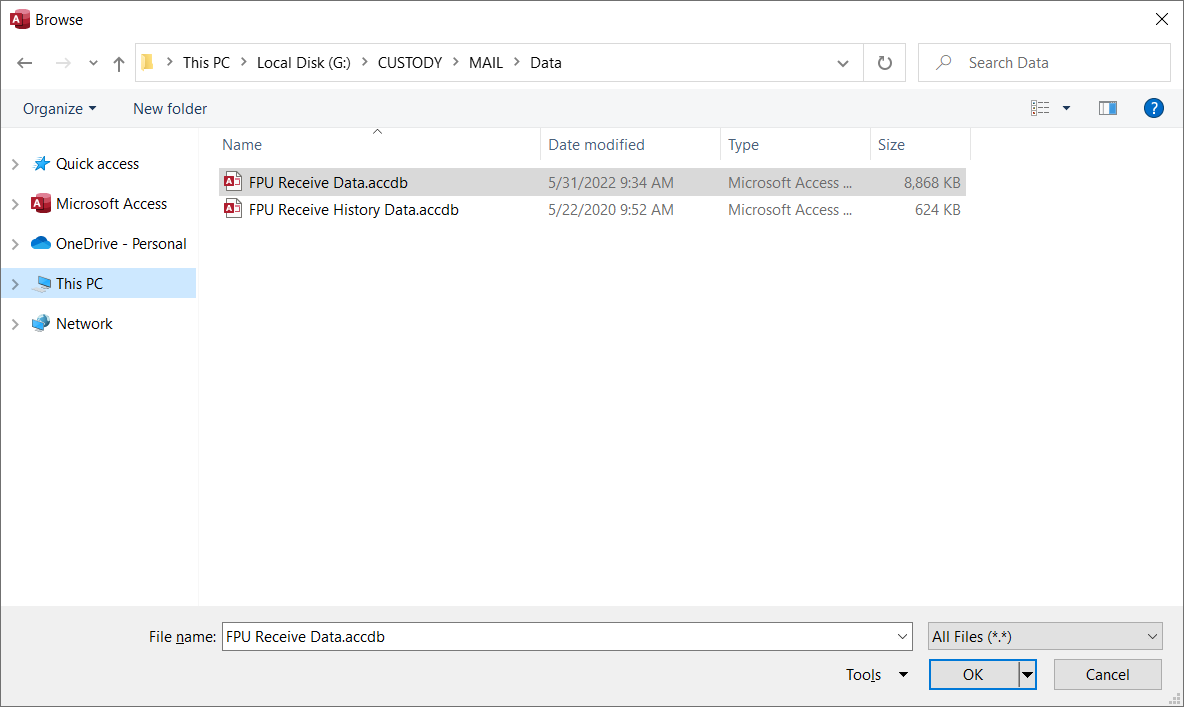Open the OK button's split arrow
The width and height of the screenshot is (1184, 707).
pos(1027,675)
